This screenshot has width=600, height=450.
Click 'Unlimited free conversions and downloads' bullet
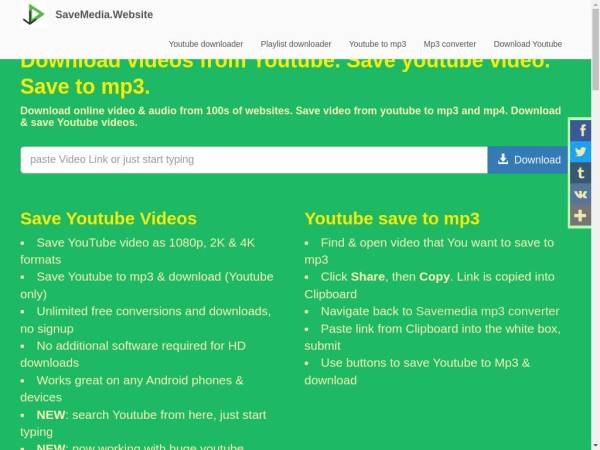(146, 320)
